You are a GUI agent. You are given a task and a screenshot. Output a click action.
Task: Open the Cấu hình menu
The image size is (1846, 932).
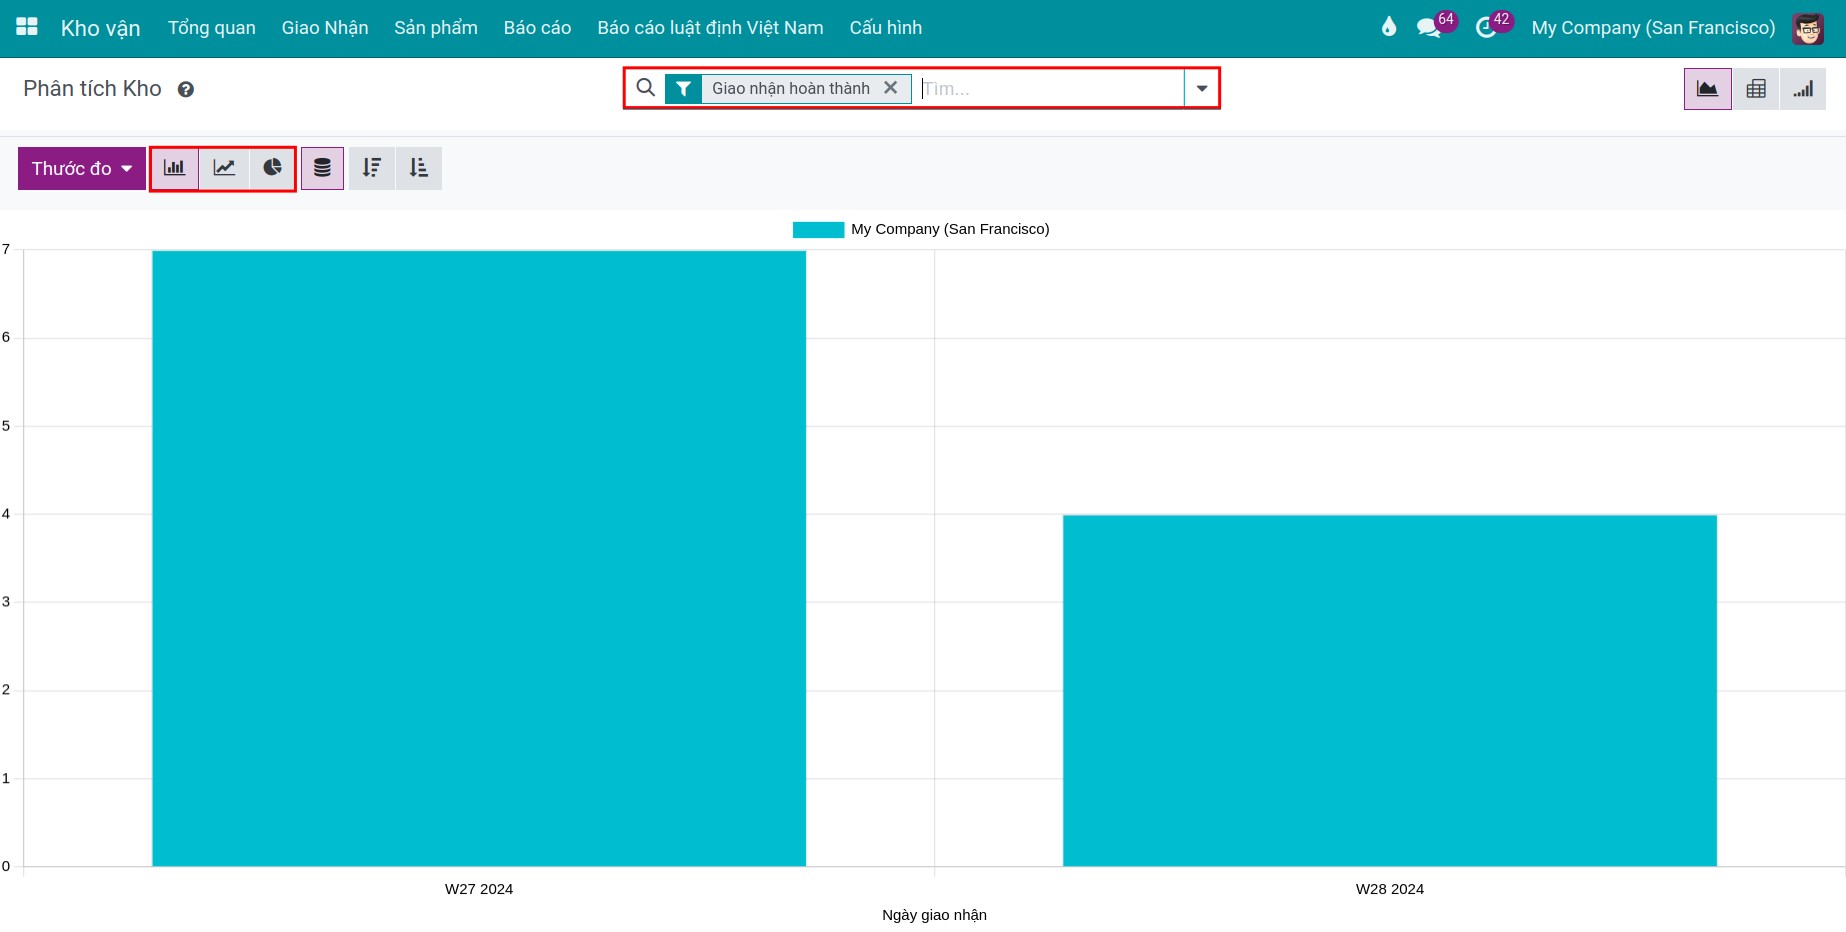click(x=886, y=28)
